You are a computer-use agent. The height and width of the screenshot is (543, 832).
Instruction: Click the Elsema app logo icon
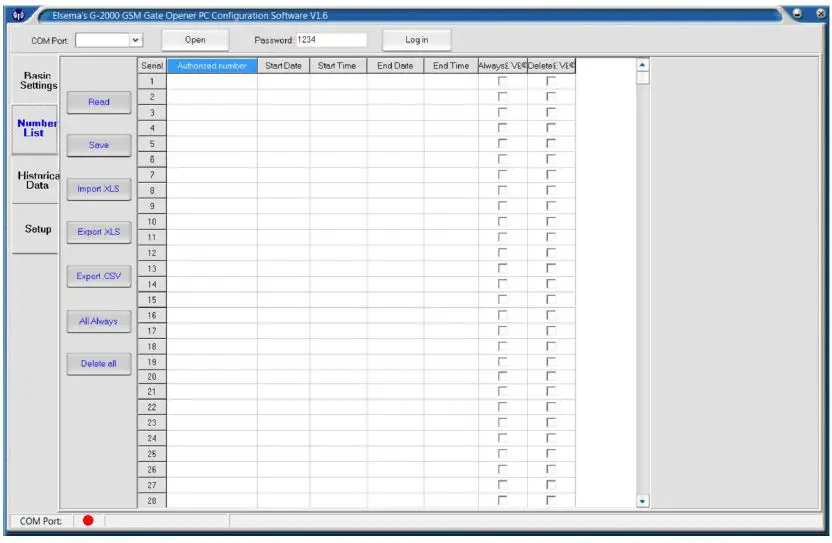pyautogui.click(x=19, y=15)
